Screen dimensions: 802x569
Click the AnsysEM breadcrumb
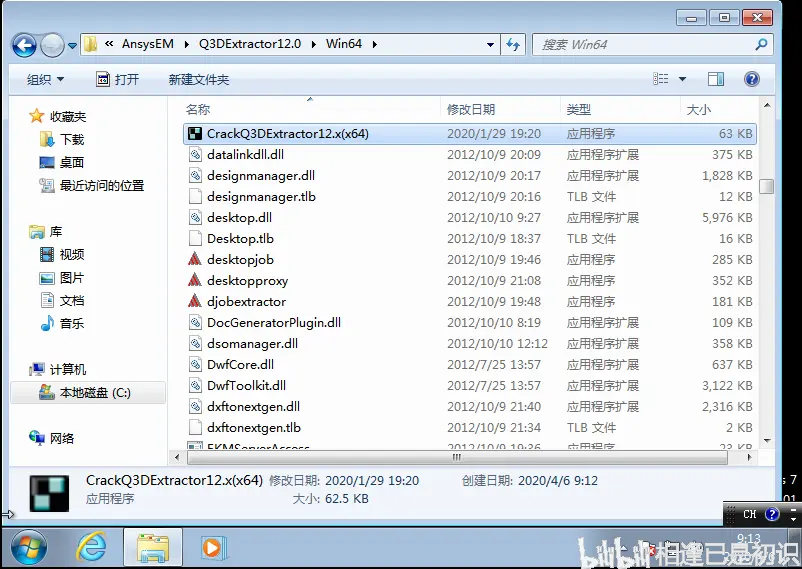pos(147,44)
